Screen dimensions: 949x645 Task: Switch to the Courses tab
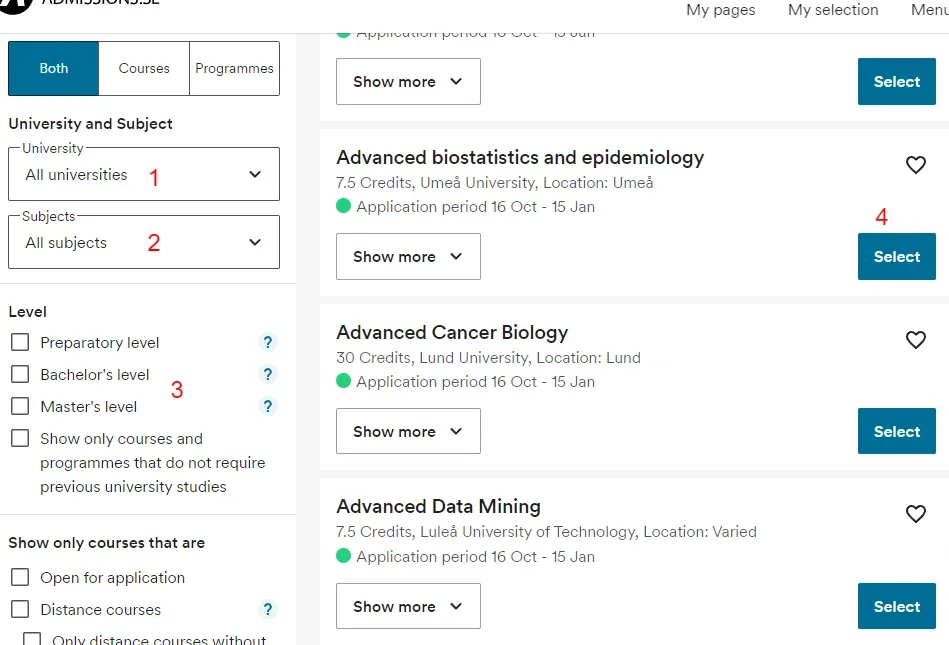pyautogui.click(x=144, y=68)
